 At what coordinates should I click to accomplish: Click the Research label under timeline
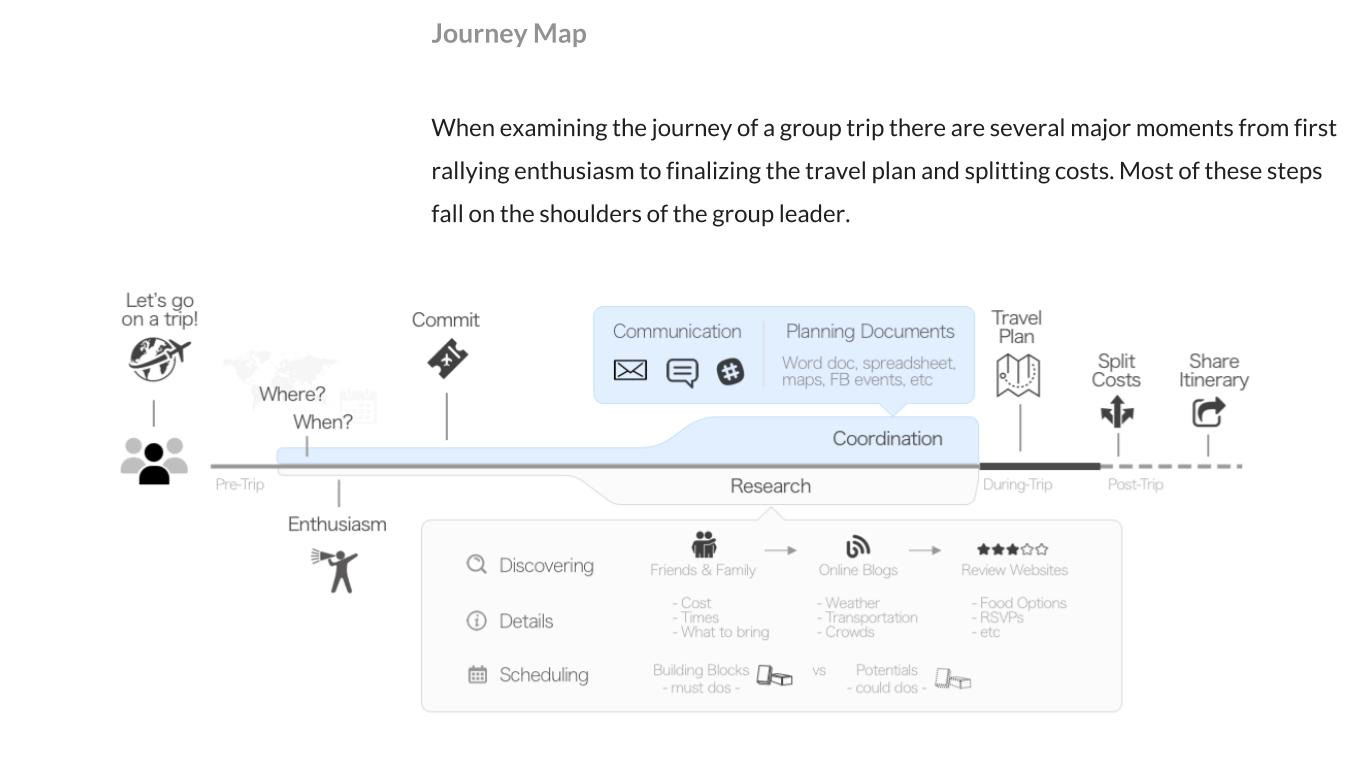click(770, 486)
